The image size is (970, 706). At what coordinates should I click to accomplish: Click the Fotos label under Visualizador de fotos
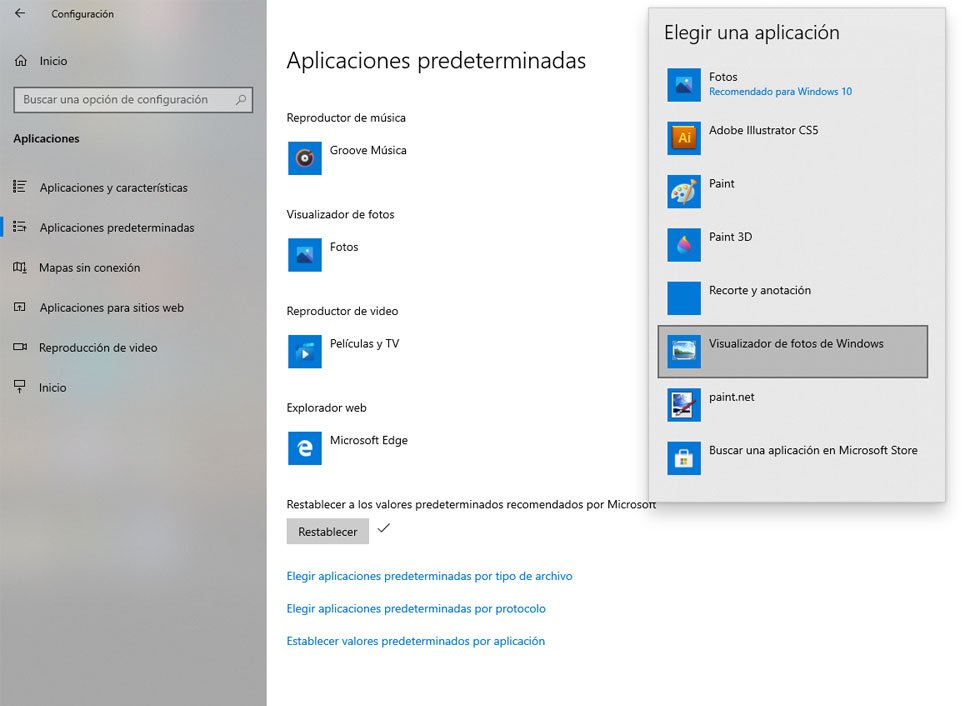[x=344, y=247]
